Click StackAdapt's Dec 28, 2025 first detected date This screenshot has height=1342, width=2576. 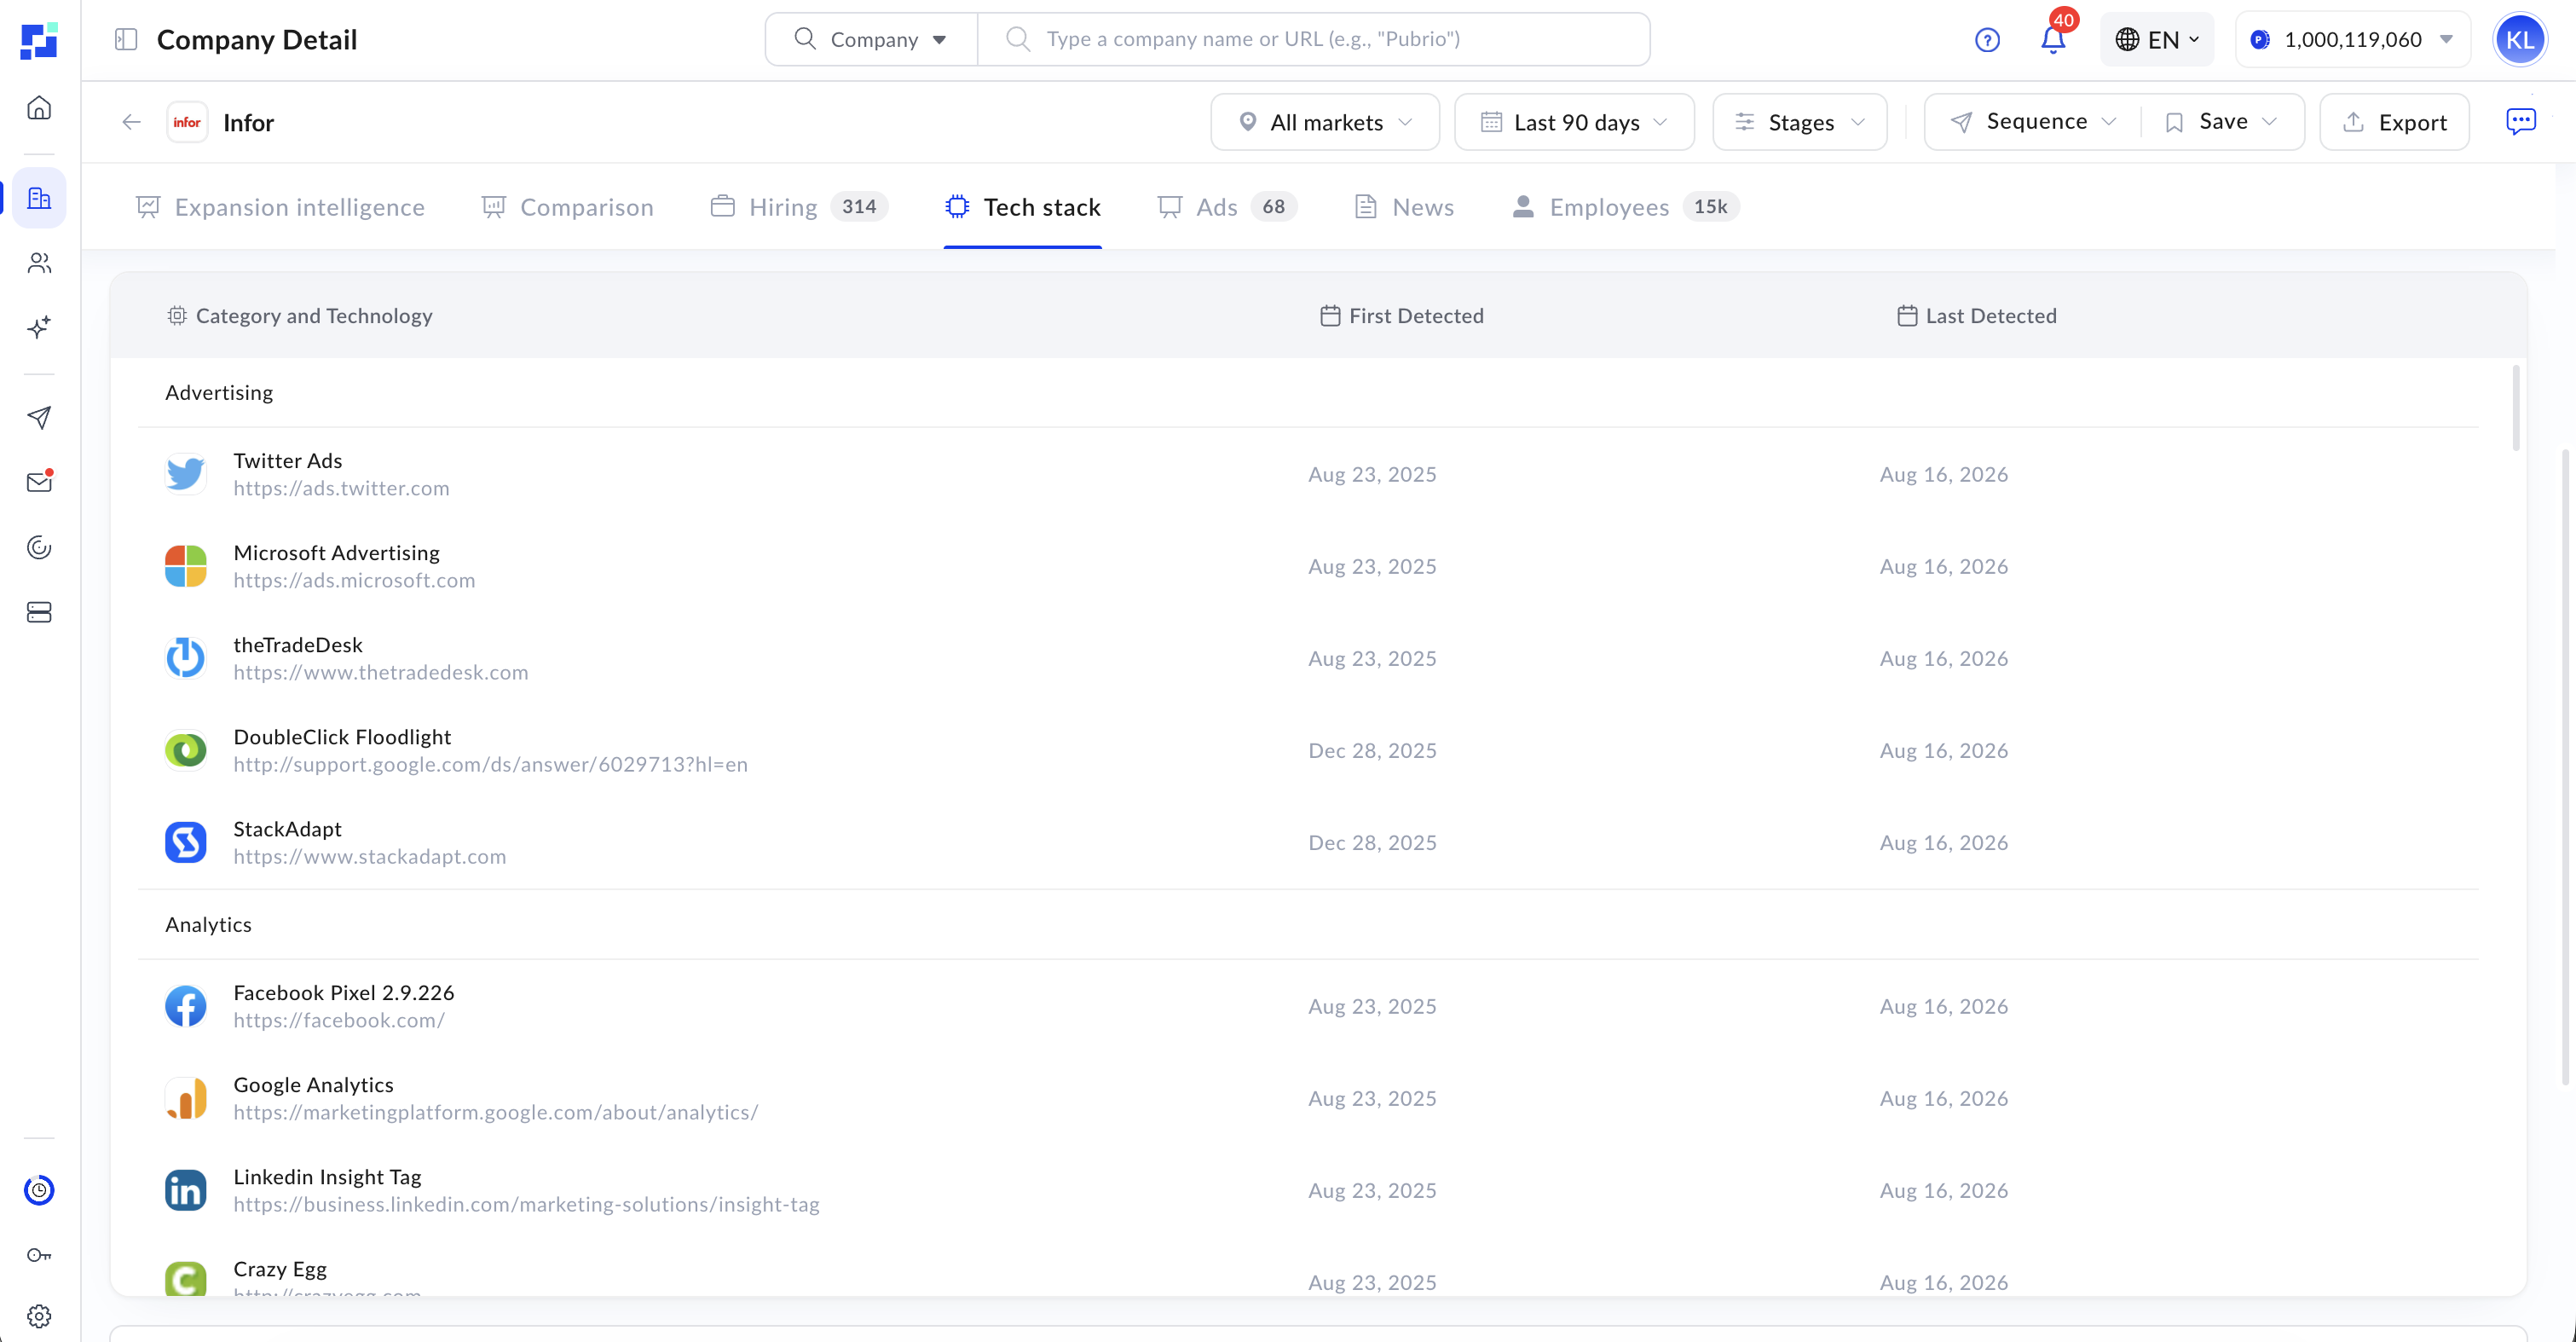point(1372,842)
